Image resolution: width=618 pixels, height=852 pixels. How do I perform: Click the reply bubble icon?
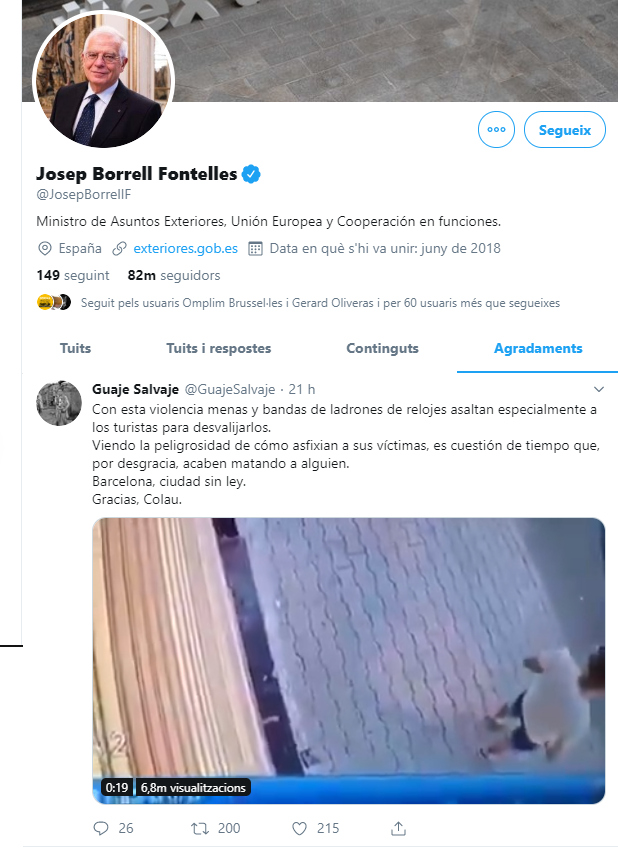click(101, 828)
